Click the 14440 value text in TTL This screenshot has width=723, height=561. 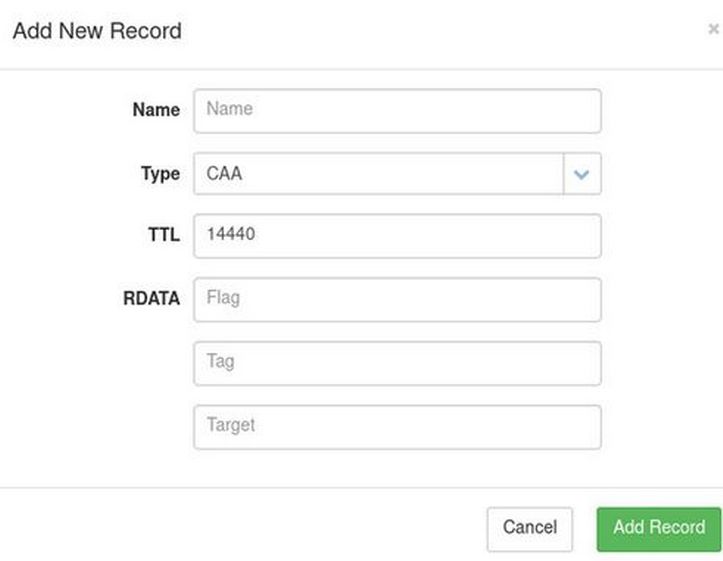point(229,235)
